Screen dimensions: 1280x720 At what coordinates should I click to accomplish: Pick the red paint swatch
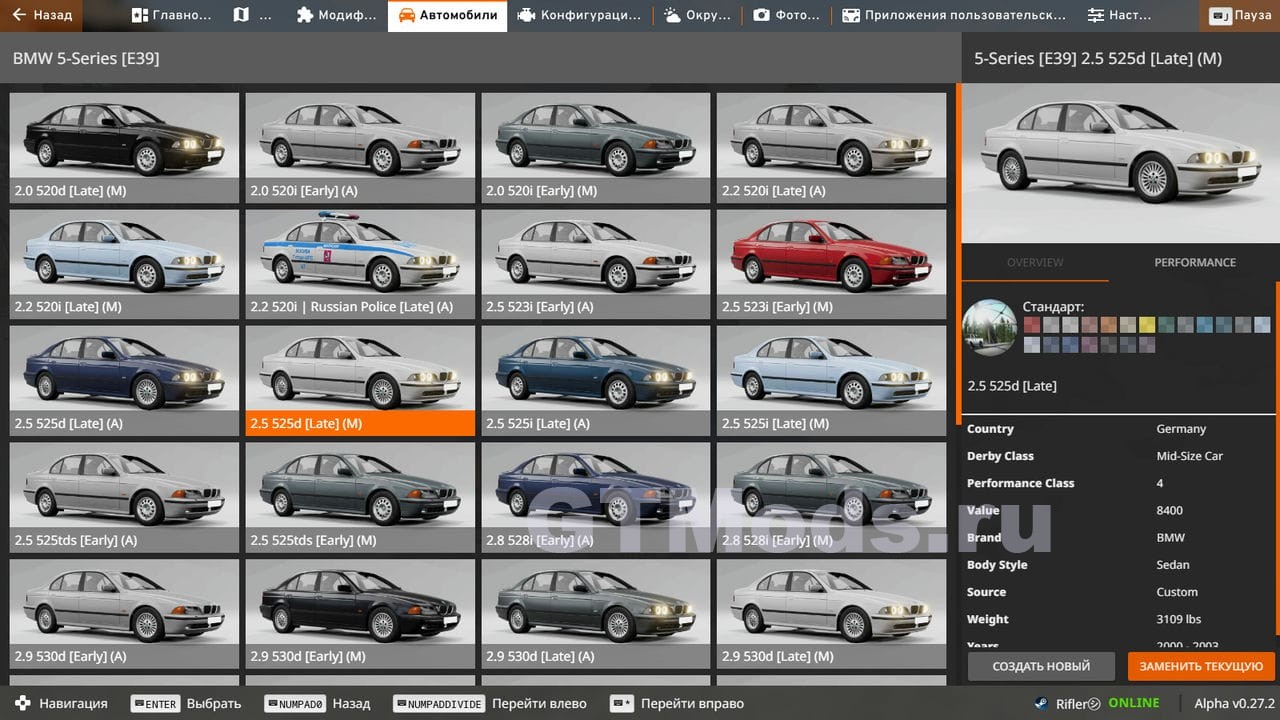click(x=1031, y=324)
